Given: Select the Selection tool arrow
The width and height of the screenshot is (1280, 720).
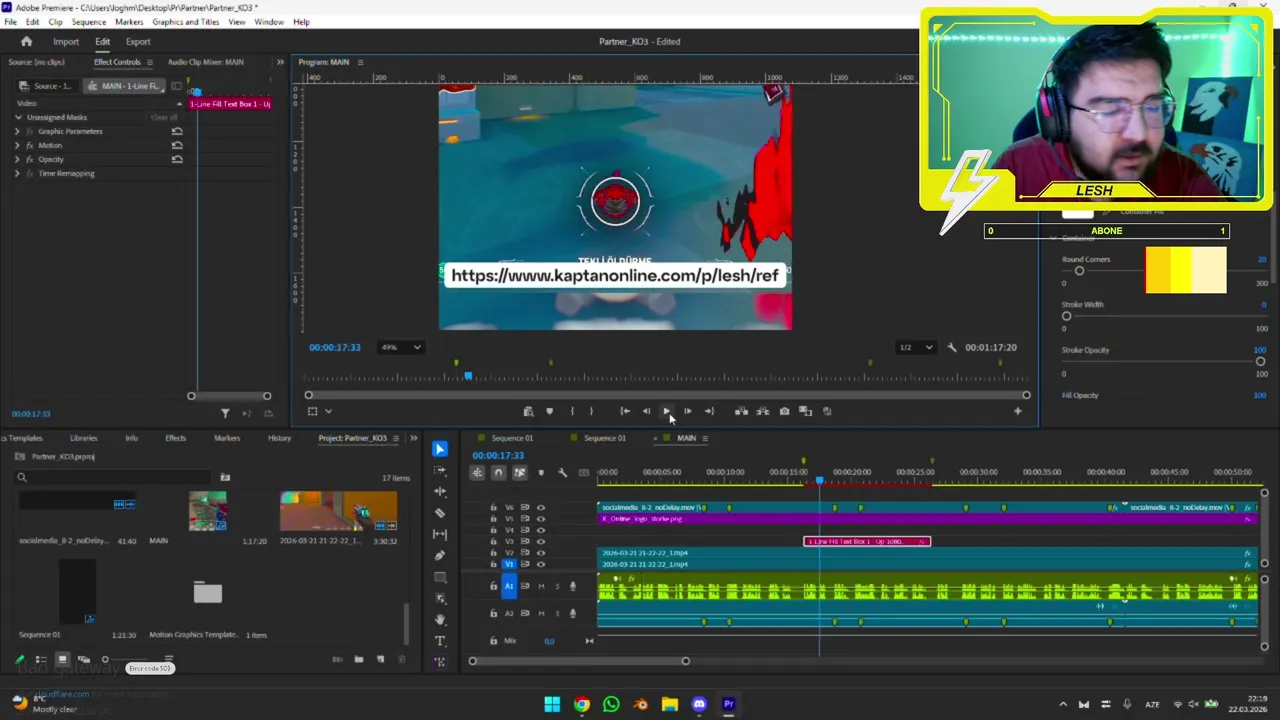Looking at the screenshot, I should [440, 449].
